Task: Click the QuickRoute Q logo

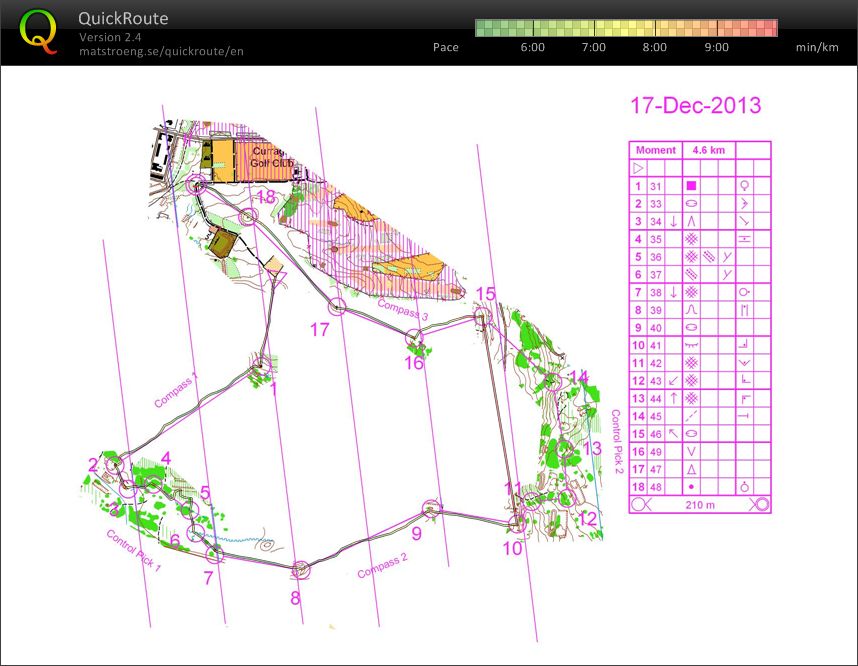Action: click(38, 31)
